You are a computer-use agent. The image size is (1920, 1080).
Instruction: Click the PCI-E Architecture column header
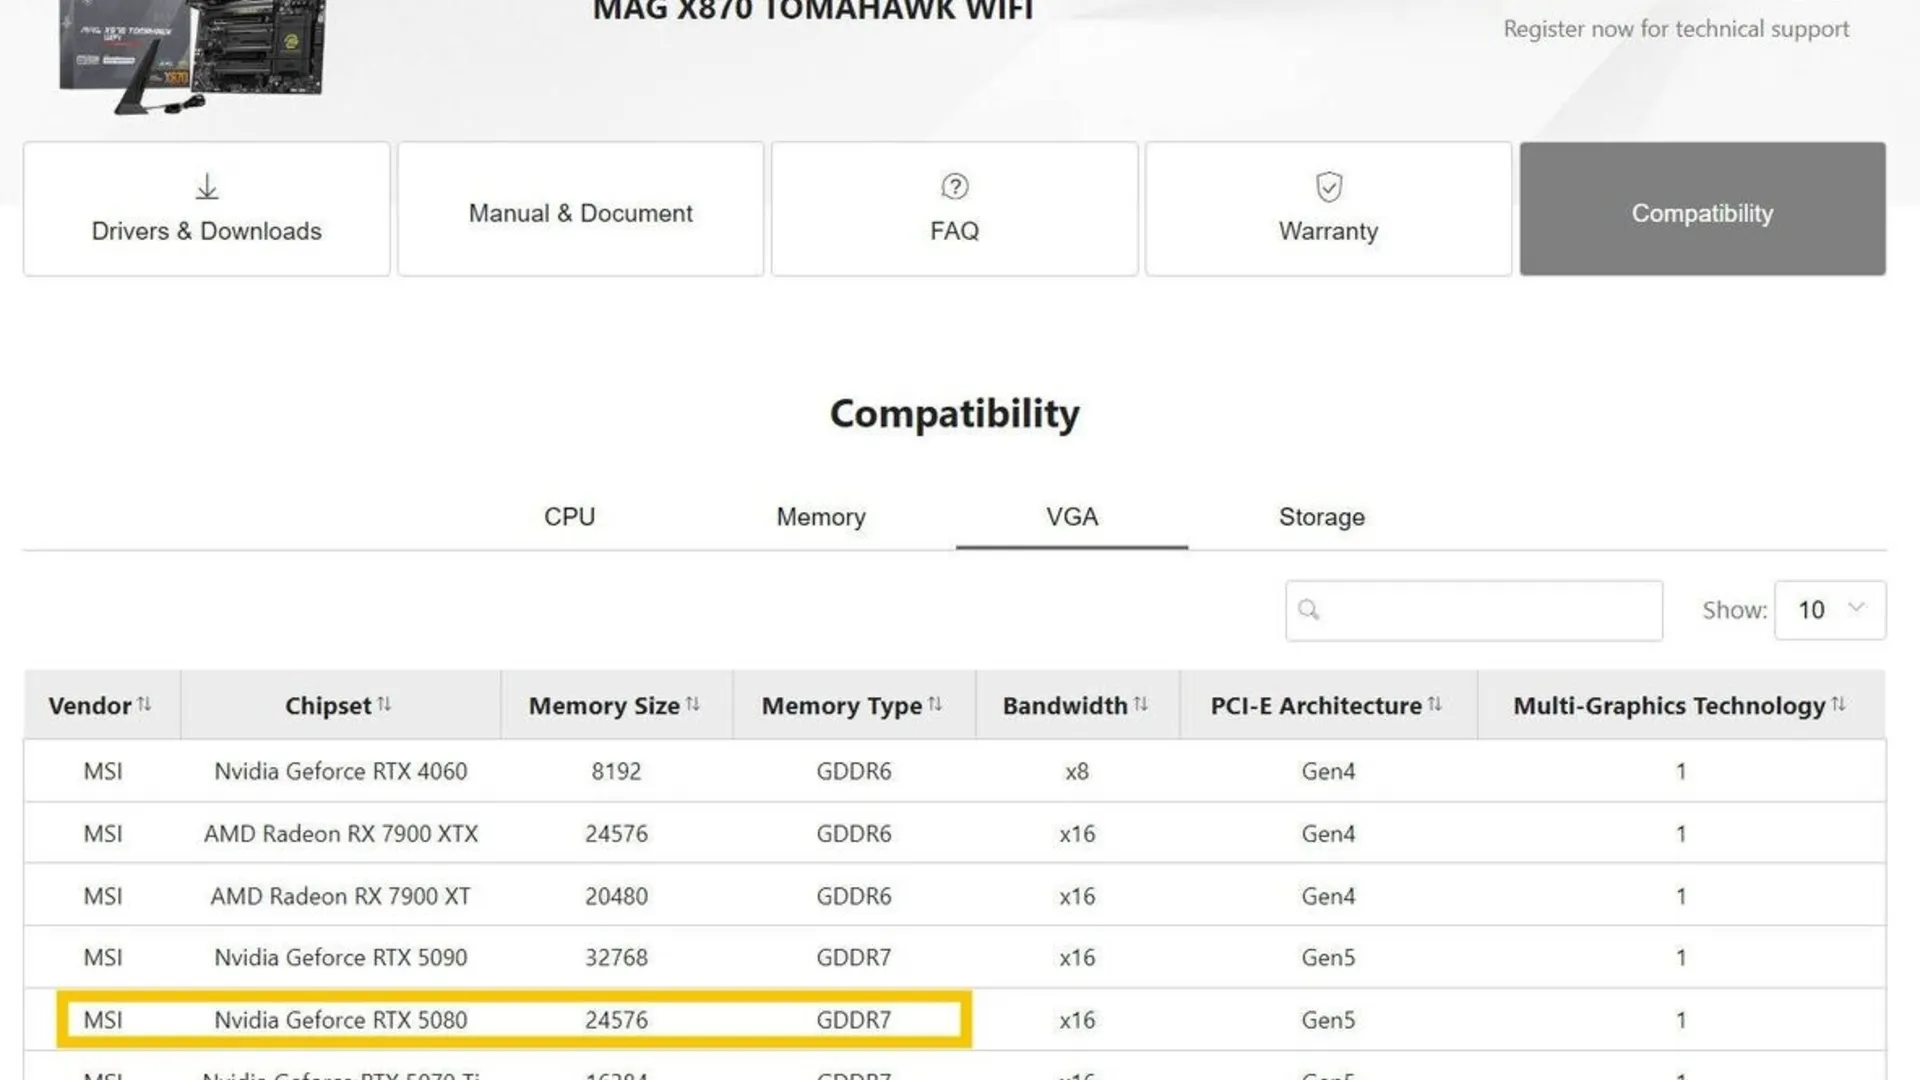1327,705
